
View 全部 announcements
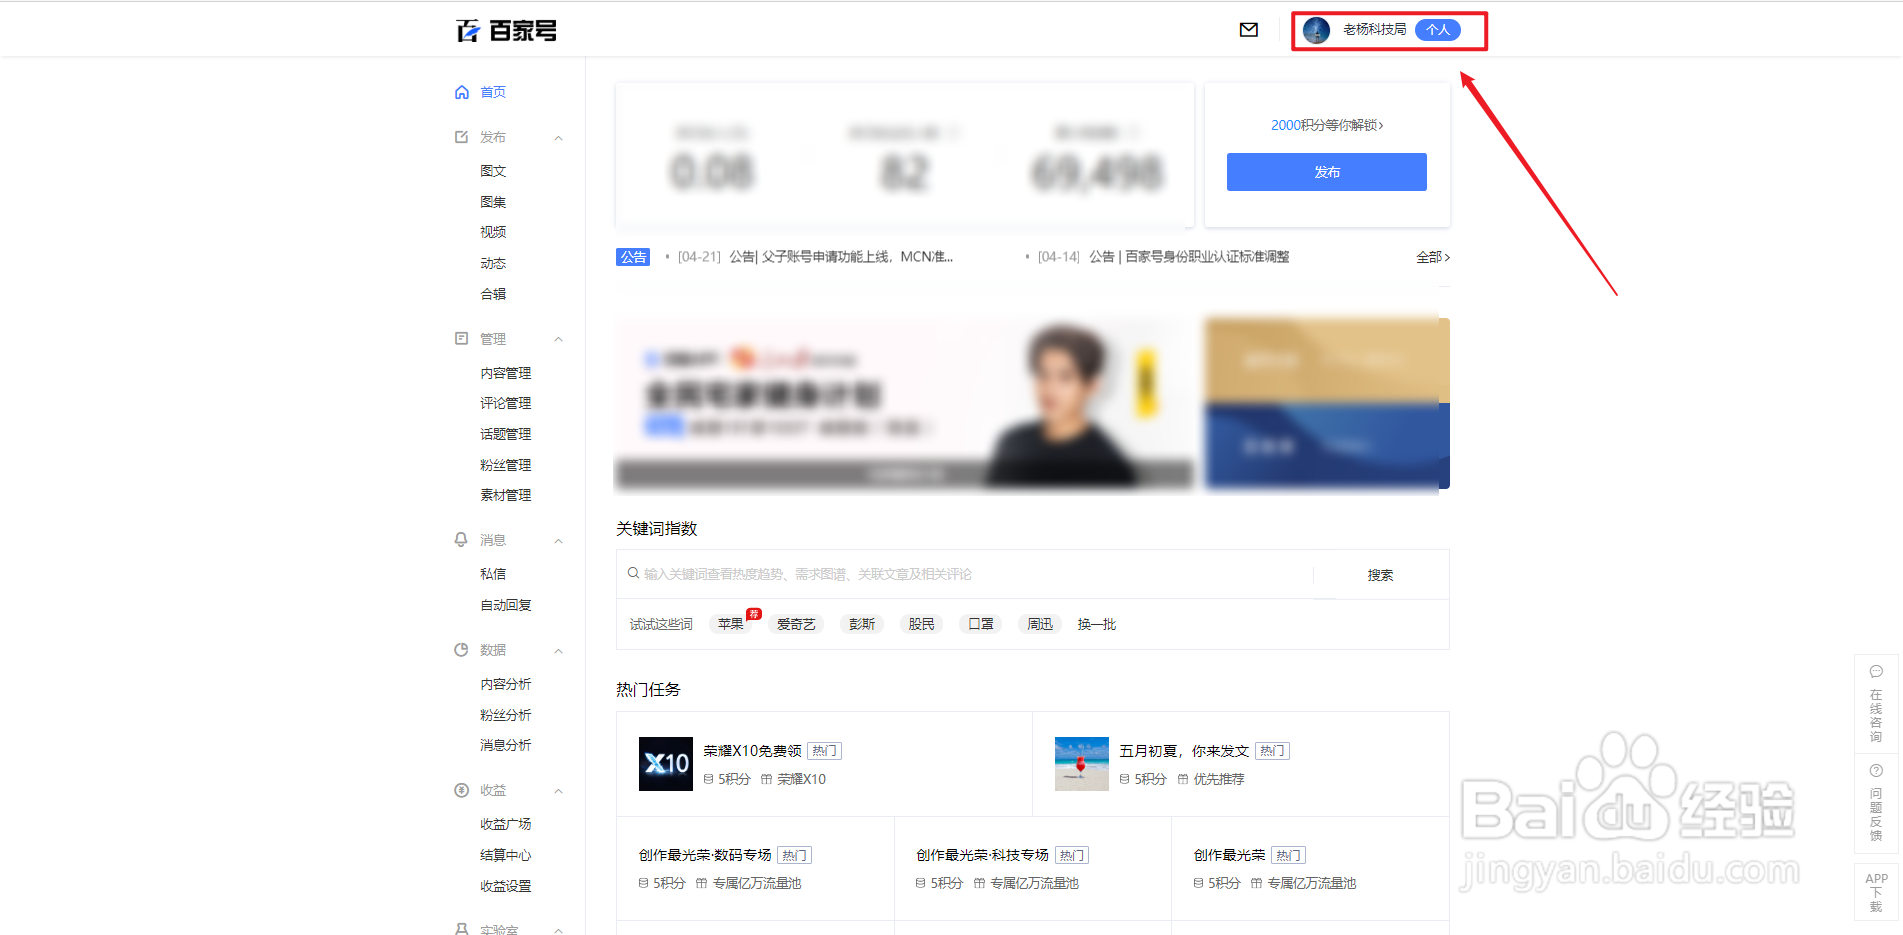coord(1432,257)
